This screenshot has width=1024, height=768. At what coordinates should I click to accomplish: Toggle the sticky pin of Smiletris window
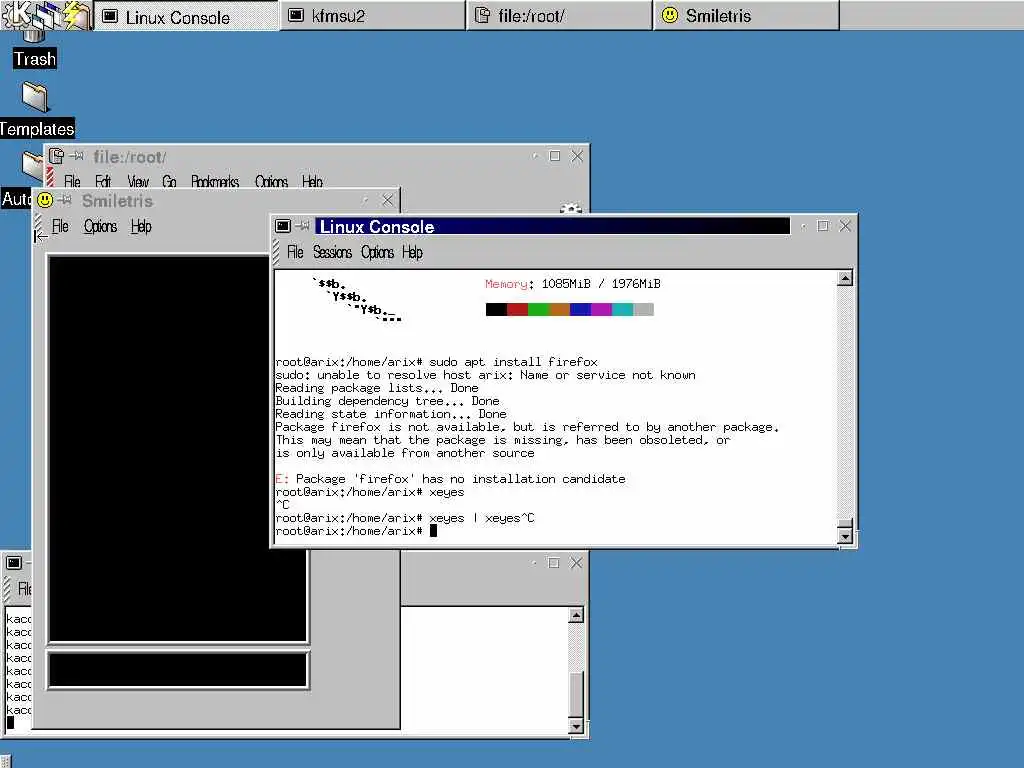click(65, 200)
